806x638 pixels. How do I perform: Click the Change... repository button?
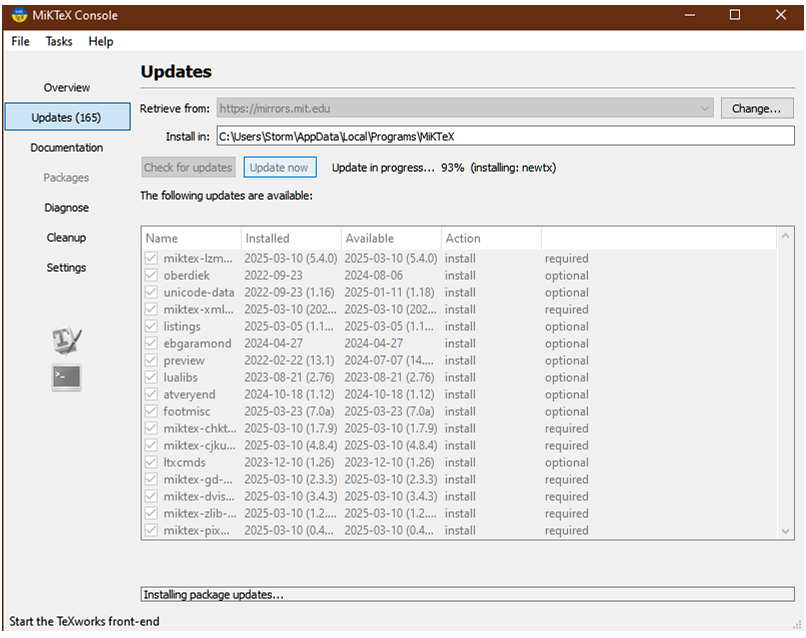pos(757,108)
